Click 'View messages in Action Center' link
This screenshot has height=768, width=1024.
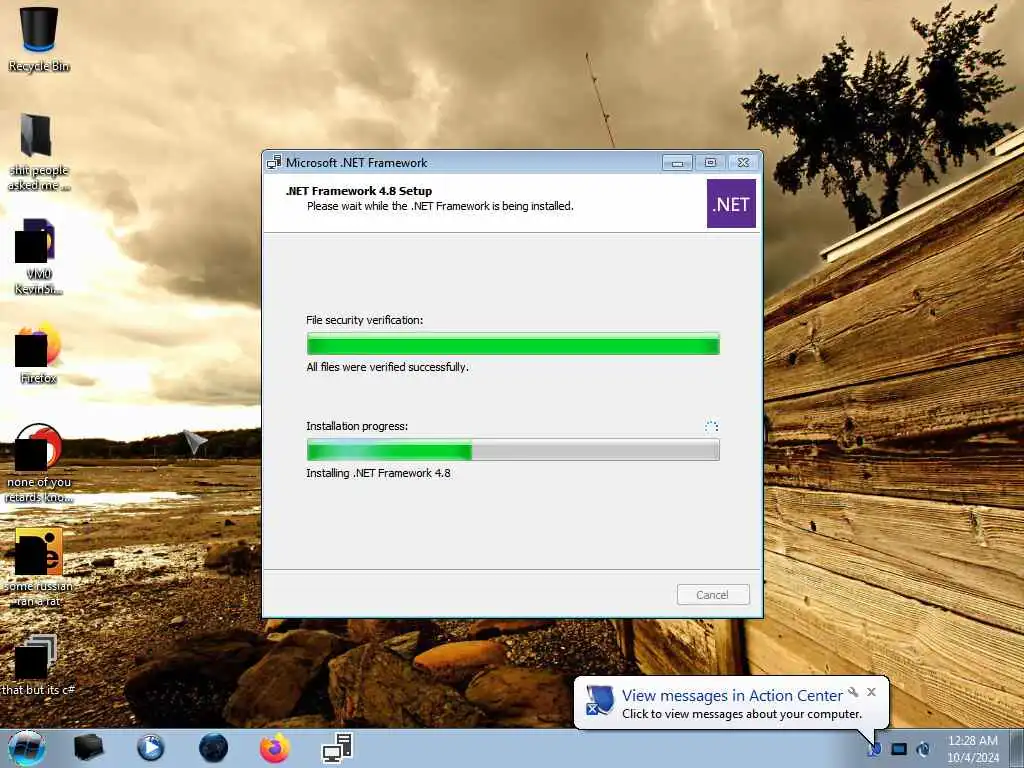tap(732, 696)
